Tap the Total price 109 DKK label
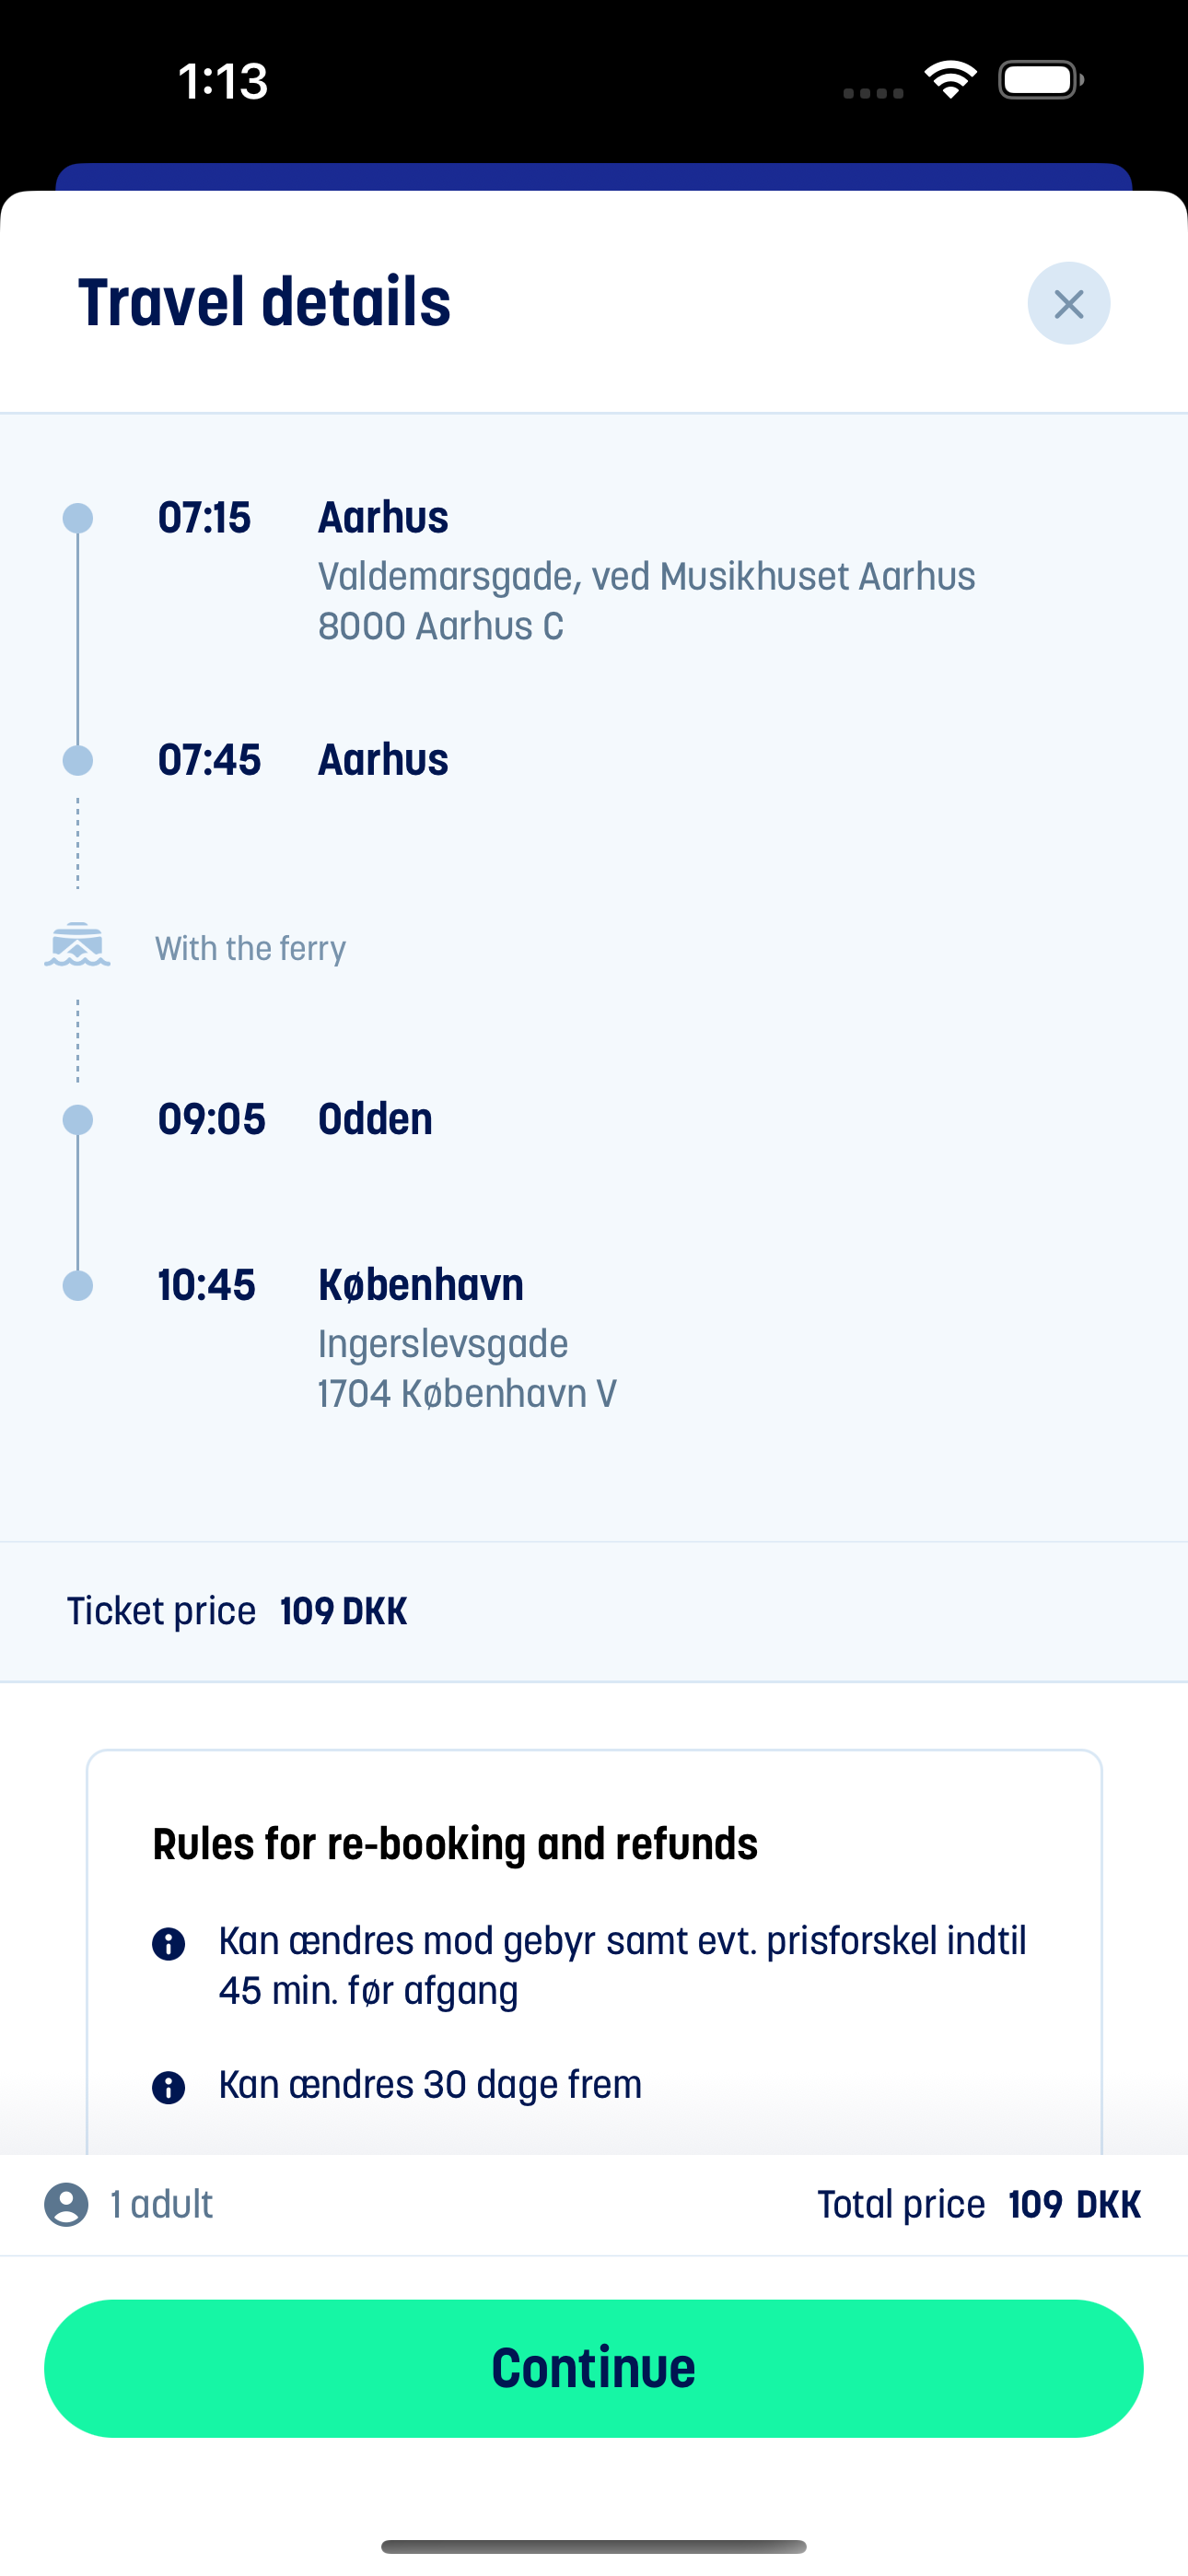 pyautogui.click(x=979, y=2204)
